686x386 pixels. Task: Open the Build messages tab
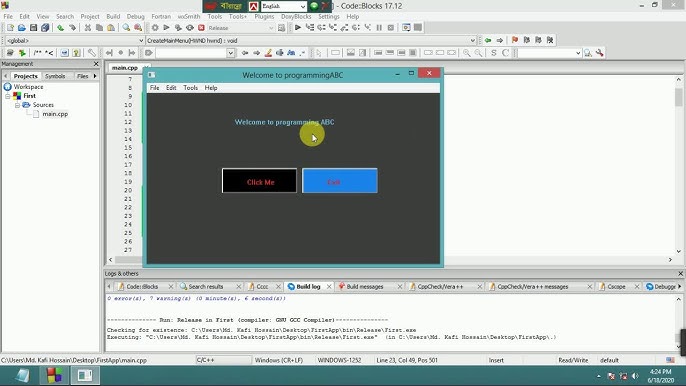coord(365,287)
